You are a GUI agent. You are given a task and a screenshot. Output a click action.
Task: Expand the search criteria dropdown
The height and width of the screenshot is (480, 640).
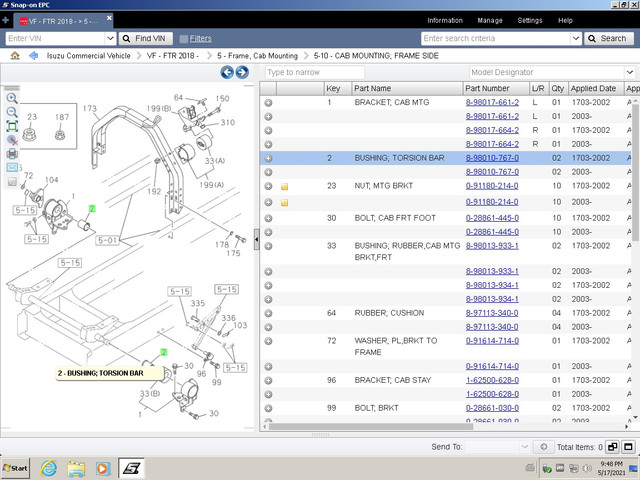(576, 38)
